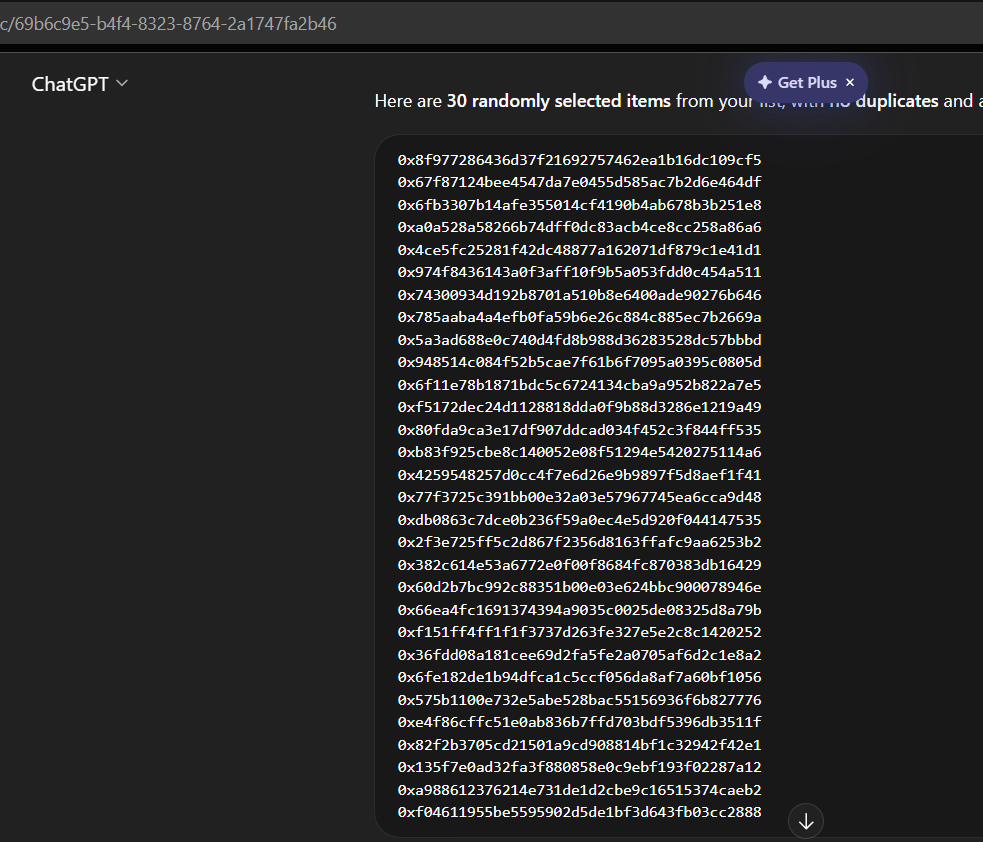The image size is (983, 842).
Task: Click address 0x575b1100e732e5abe528bac55156936f6b827776
Action: (579, 700)
